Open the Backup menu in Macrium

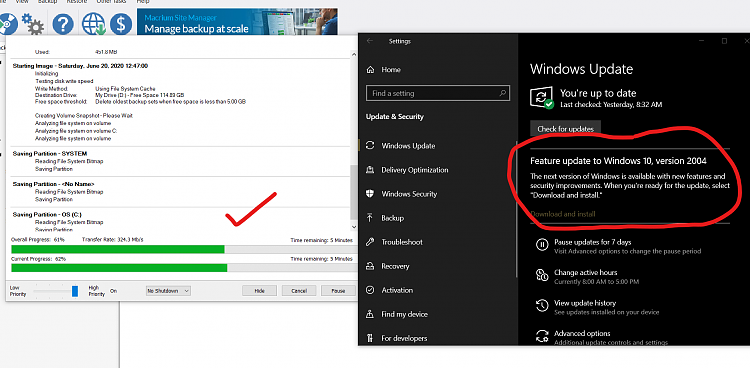[x=48, y=2]
